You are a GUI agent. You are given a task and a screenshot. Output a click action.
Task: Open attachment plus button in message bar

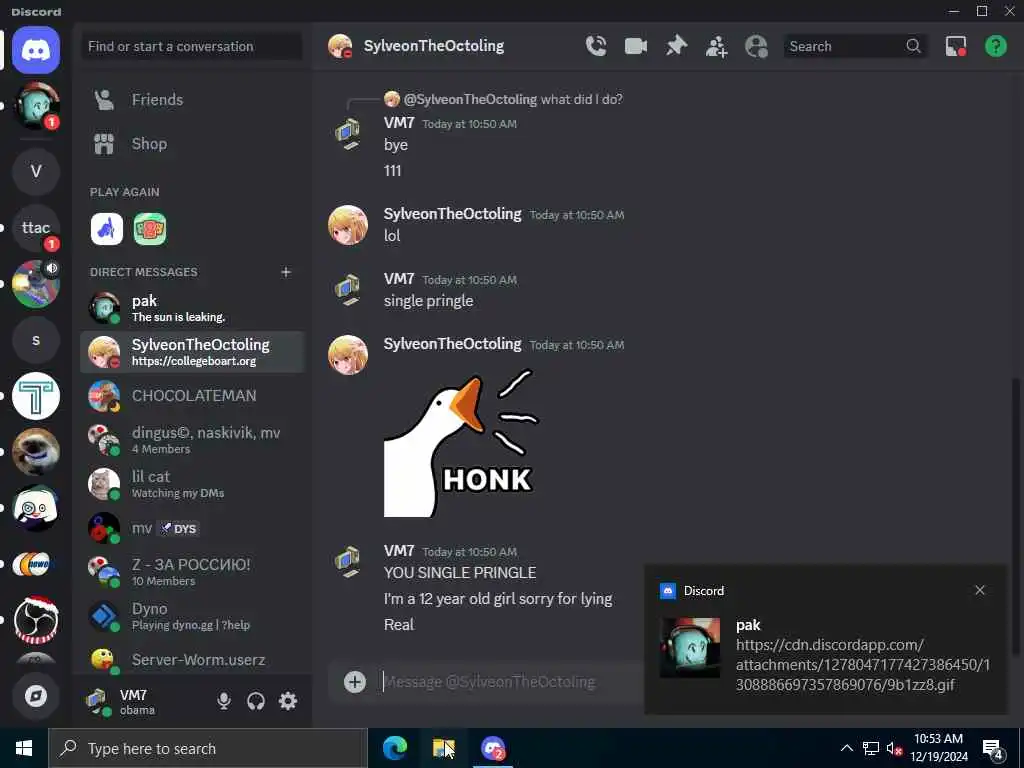(x=355, y=682)
